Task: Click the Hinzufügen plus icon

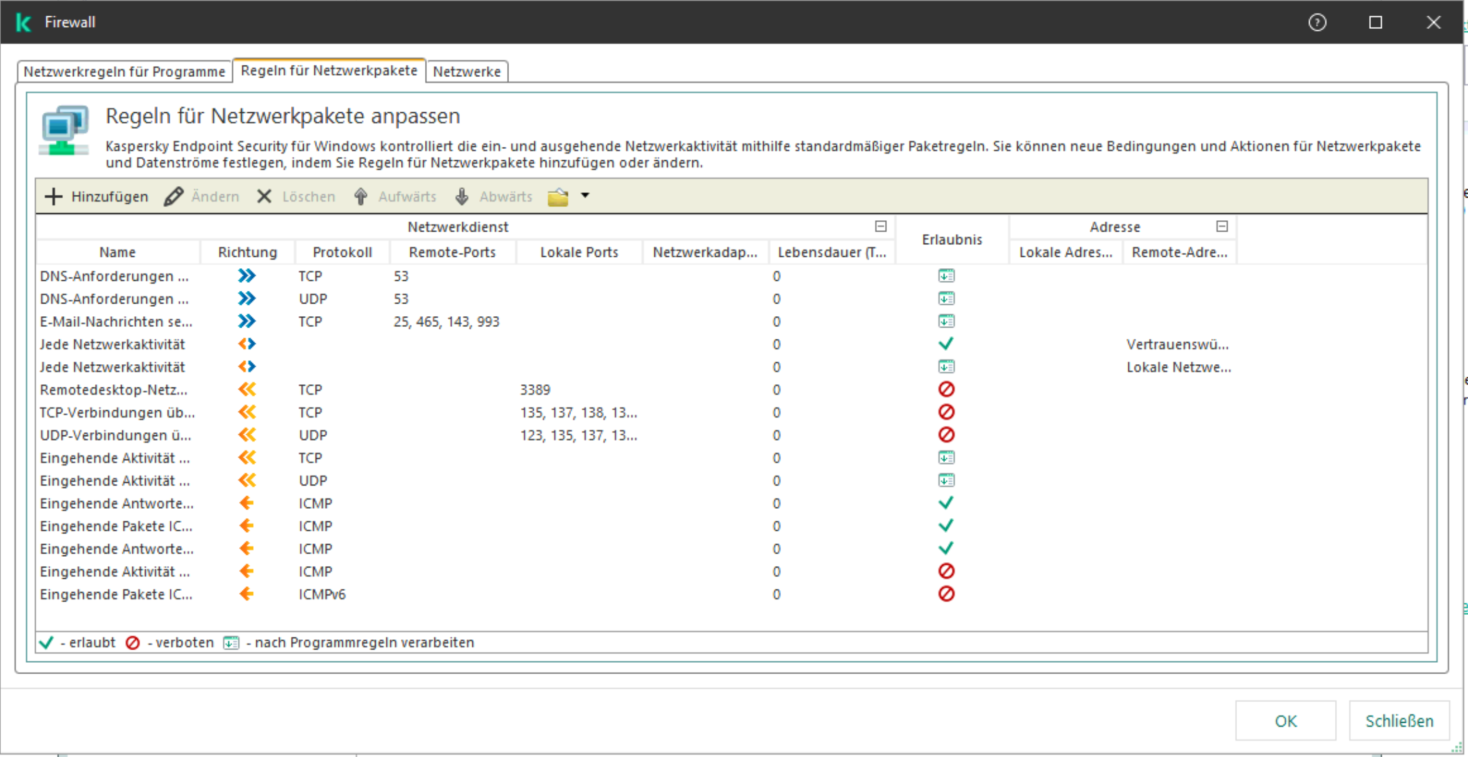Action: coord(54,197)
